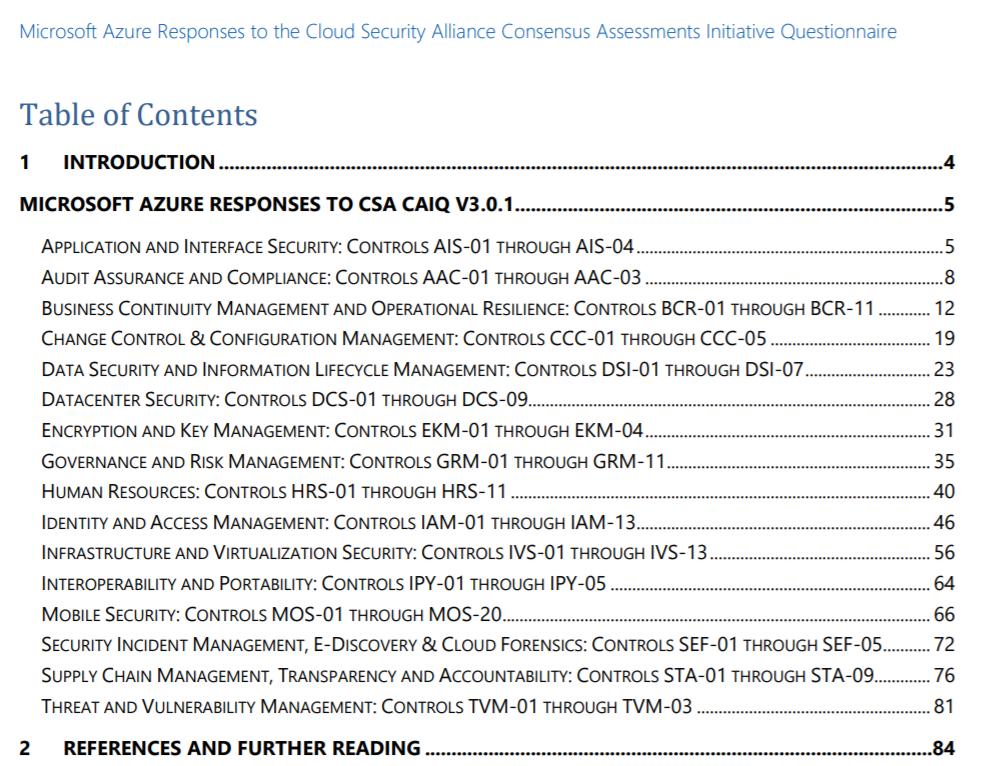Viewport: 981px width, 766px height.
Task: Go to Identity and Access Management entry
Action: point(498,522)
